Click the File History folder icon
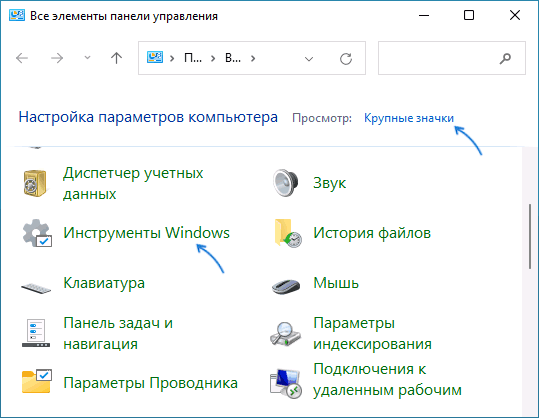539x418 pixels. coord(288,233)
